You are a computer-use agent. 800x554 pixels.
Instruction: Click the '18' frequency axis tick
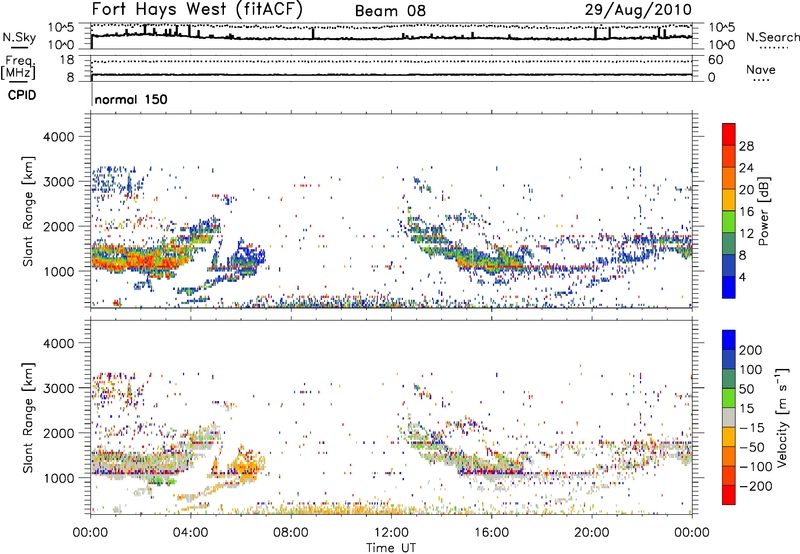point(67,60)
